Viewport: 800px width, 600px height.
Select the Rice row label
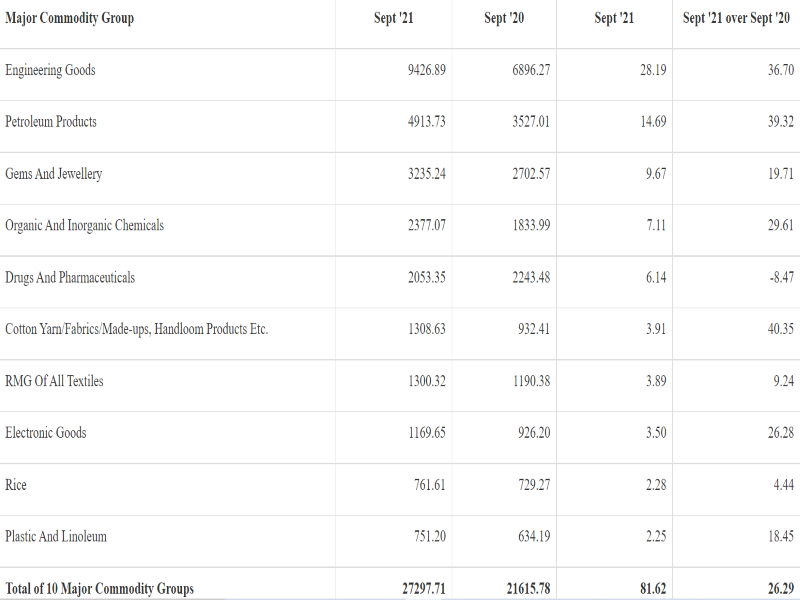(16, 485)
